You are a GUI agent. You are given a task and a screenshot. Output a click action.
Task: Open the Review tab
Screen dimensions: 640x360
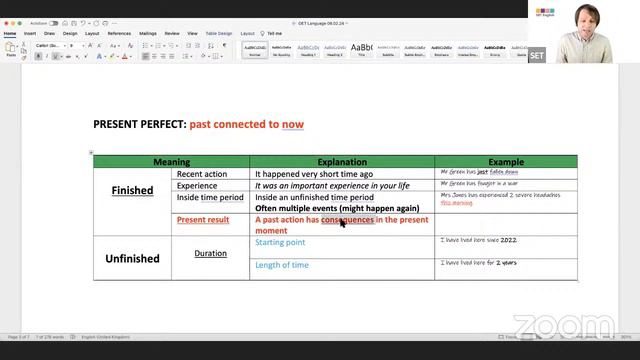pos(172,33)
